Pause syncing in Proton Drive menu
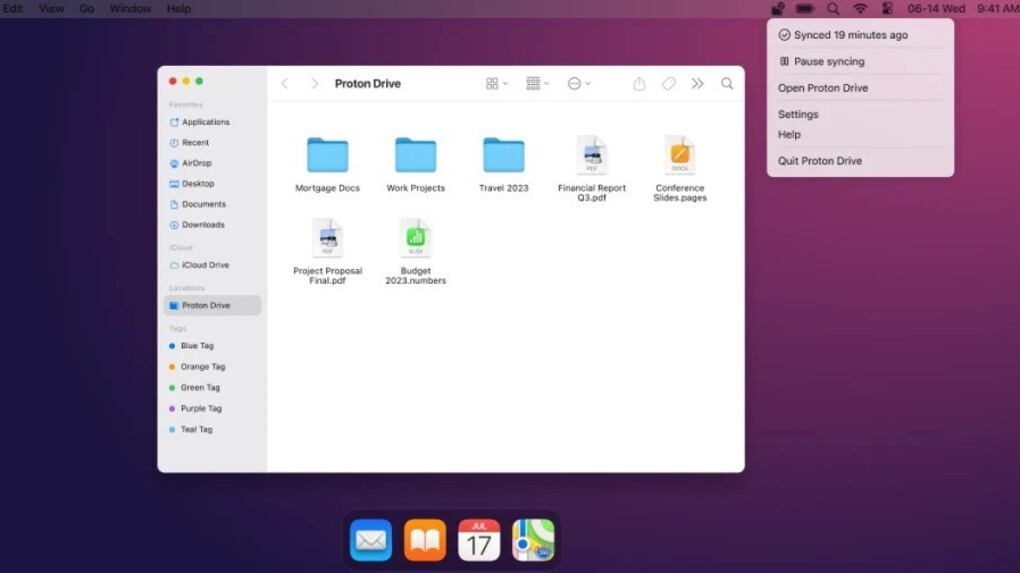 tap(829, 61)
